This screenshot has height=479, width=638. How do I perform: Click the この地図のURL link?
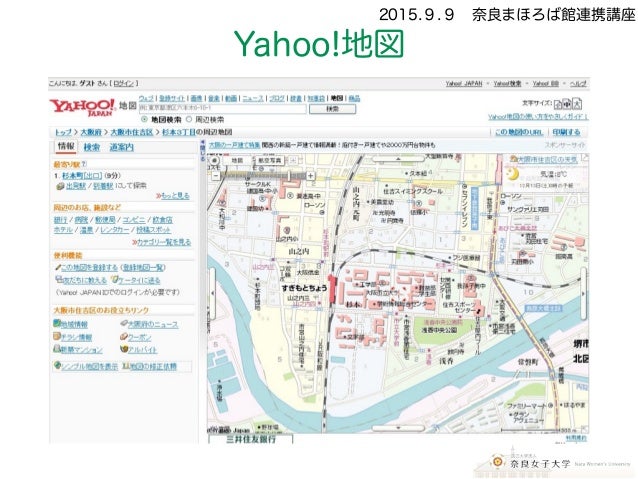519,132
